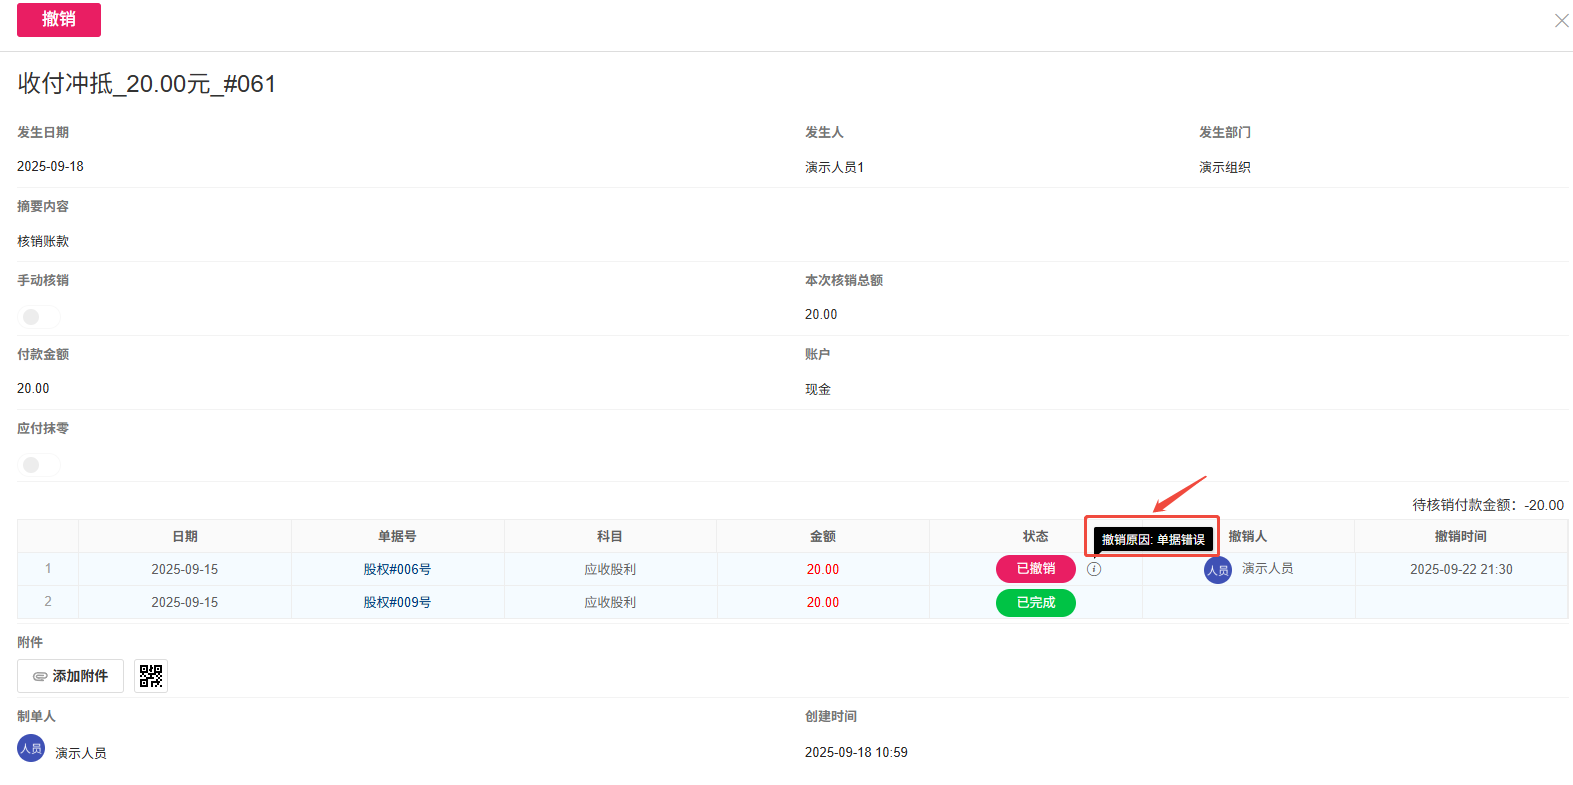
Task: Click the info icon beside 已撤销
Action: click(1094, 569)
